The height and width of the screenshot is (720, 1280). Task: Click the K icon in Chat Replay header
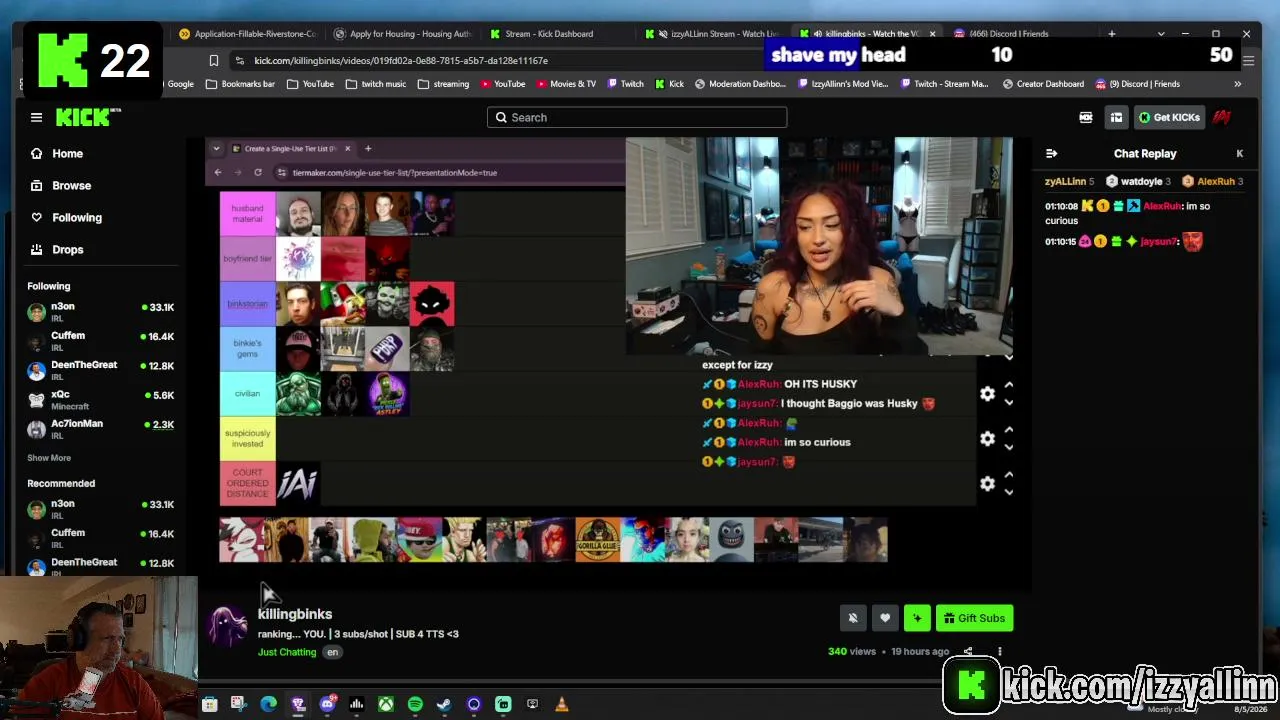(1239, 153)
